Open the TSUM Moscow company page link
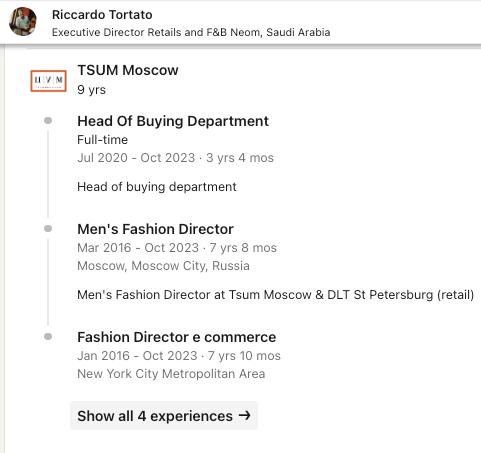Viewport: 481px width, 453px height. [128, 70]
